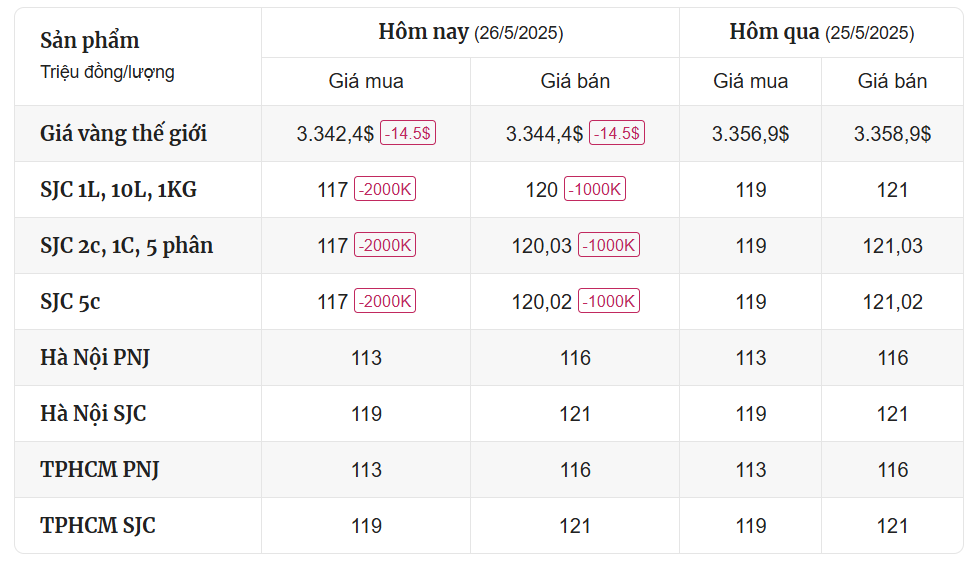Select the "Hôm nay (26/5/2025)" header
The image size is (973, 562).
click(x=471, y=32)
